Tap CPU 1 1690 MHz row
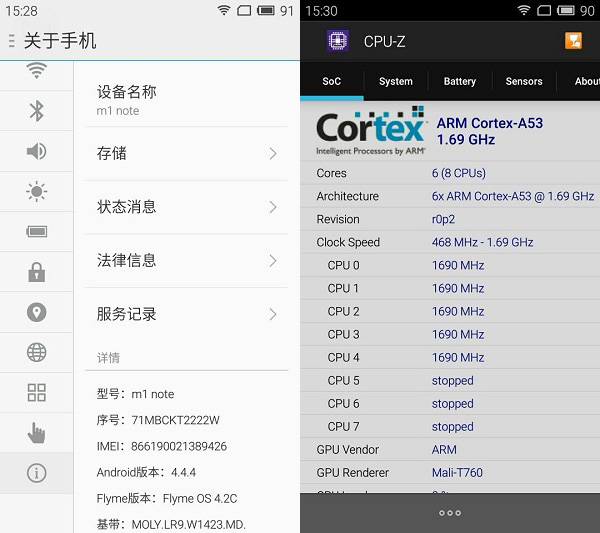 (450, 288)
